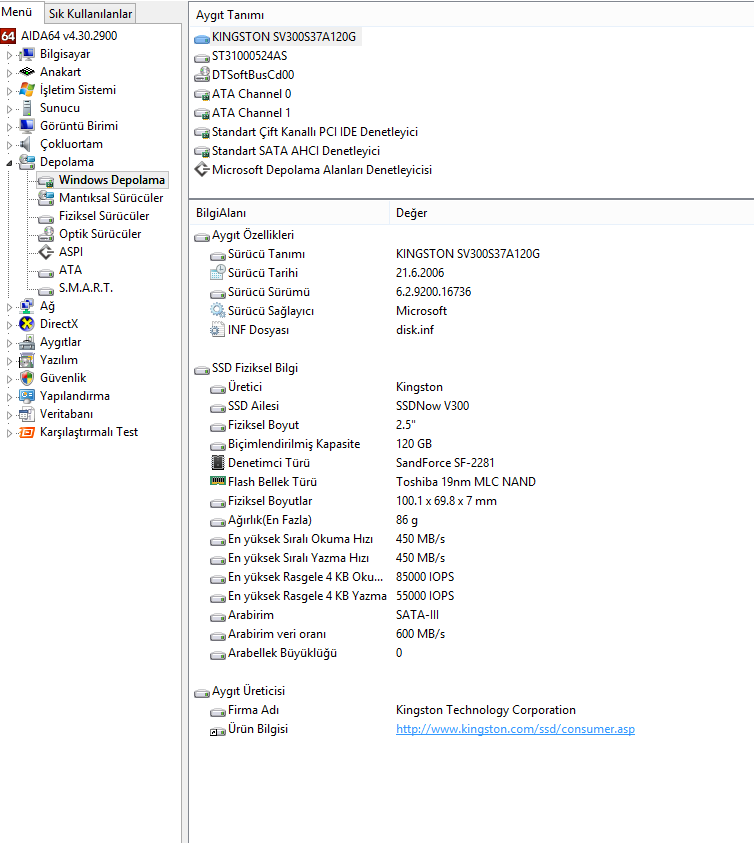Click the Flash Bellek Türü memory icon
The width and height of the screenshot is (754, 843).
coord(217,481)
